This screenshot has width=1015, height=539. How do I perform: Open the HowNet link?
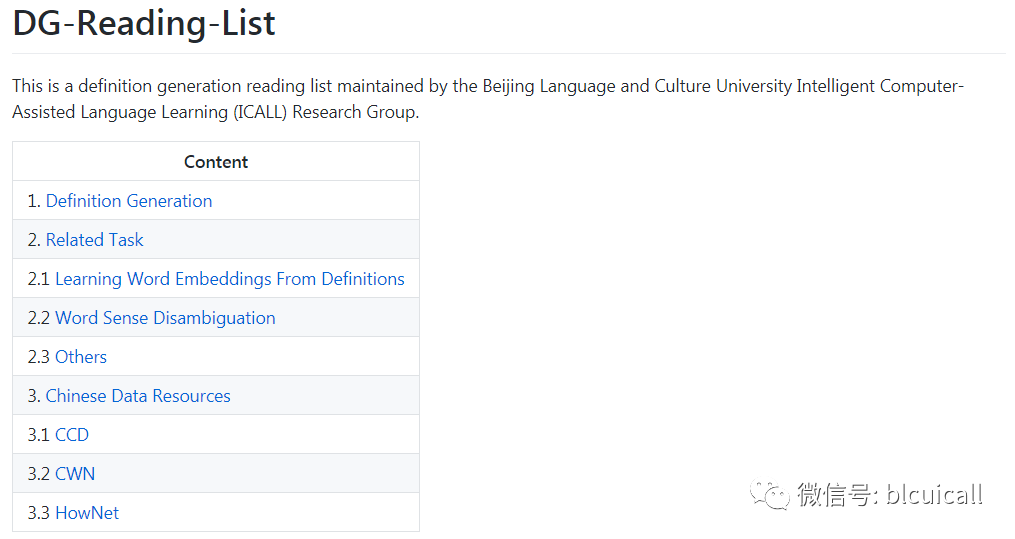pos(87,513)
